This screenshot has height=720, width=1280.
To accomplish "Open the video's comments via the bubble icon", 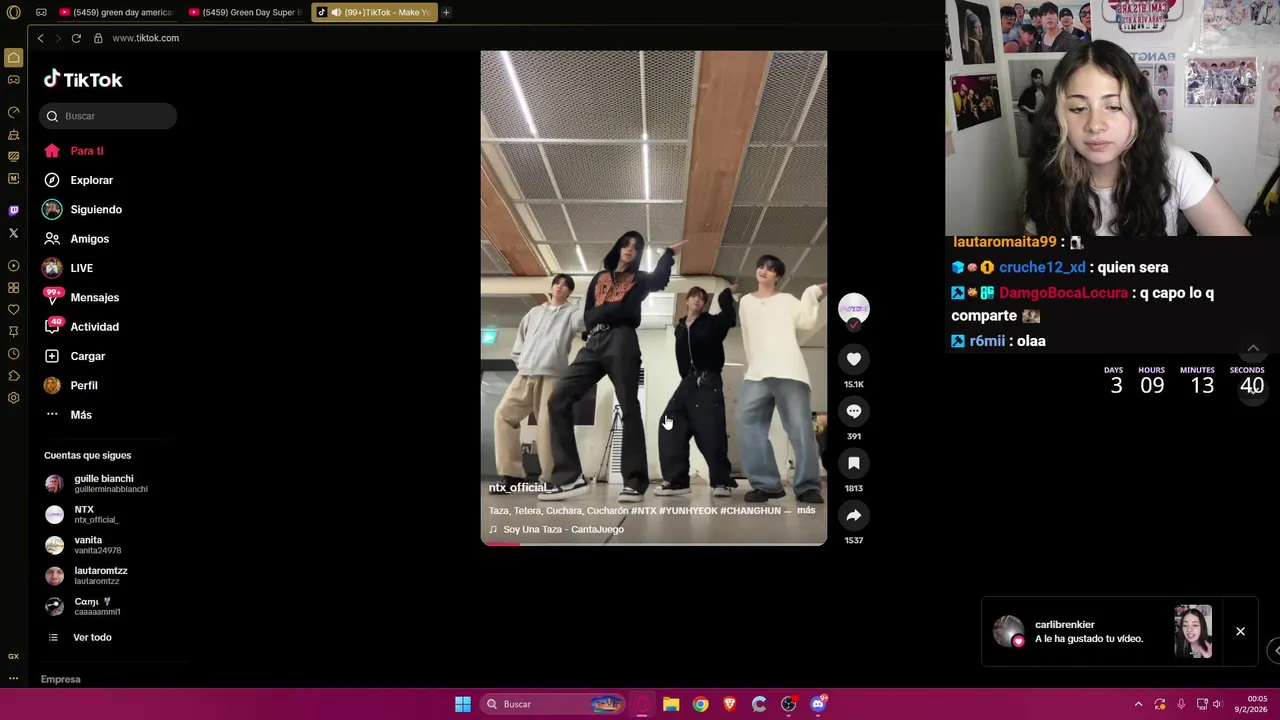I will pyautogui.click(x=853, y=411).
